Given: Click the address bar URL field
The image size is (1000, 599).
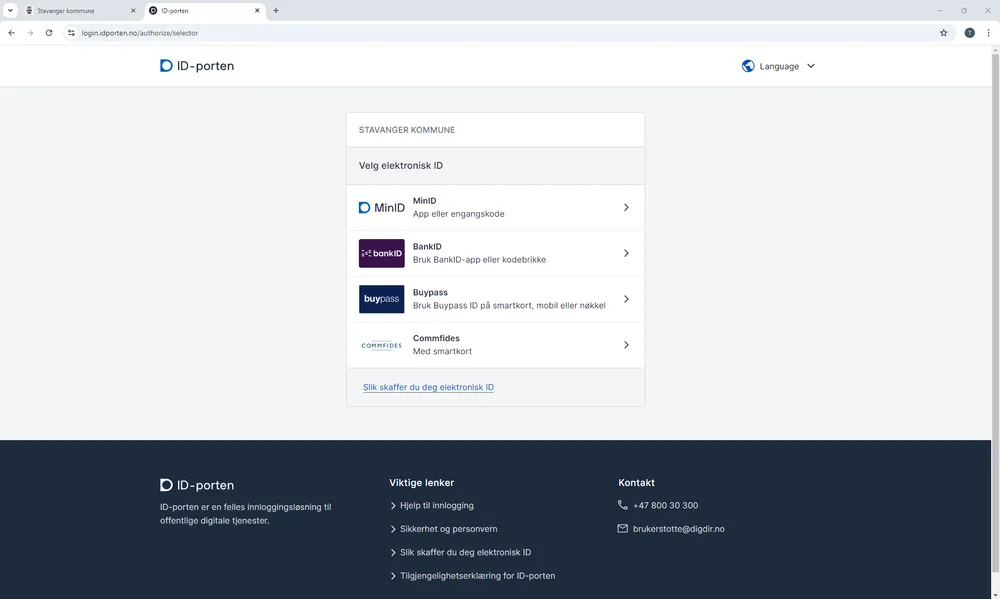Looking at the screenshot, I should (x=500, y=33).
